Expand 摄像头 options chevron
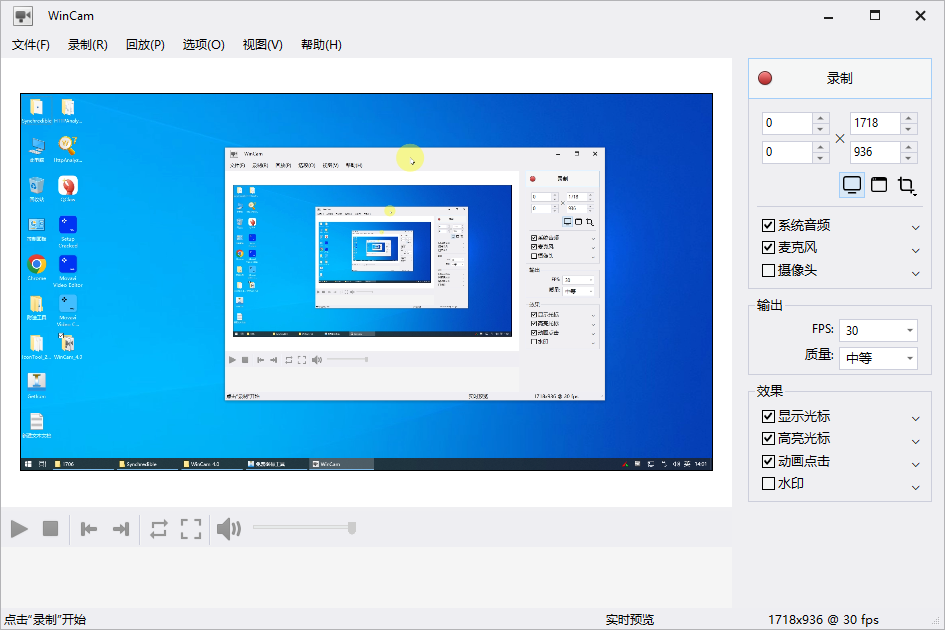Viewport: 945px width, 630px height. (915, 273)
